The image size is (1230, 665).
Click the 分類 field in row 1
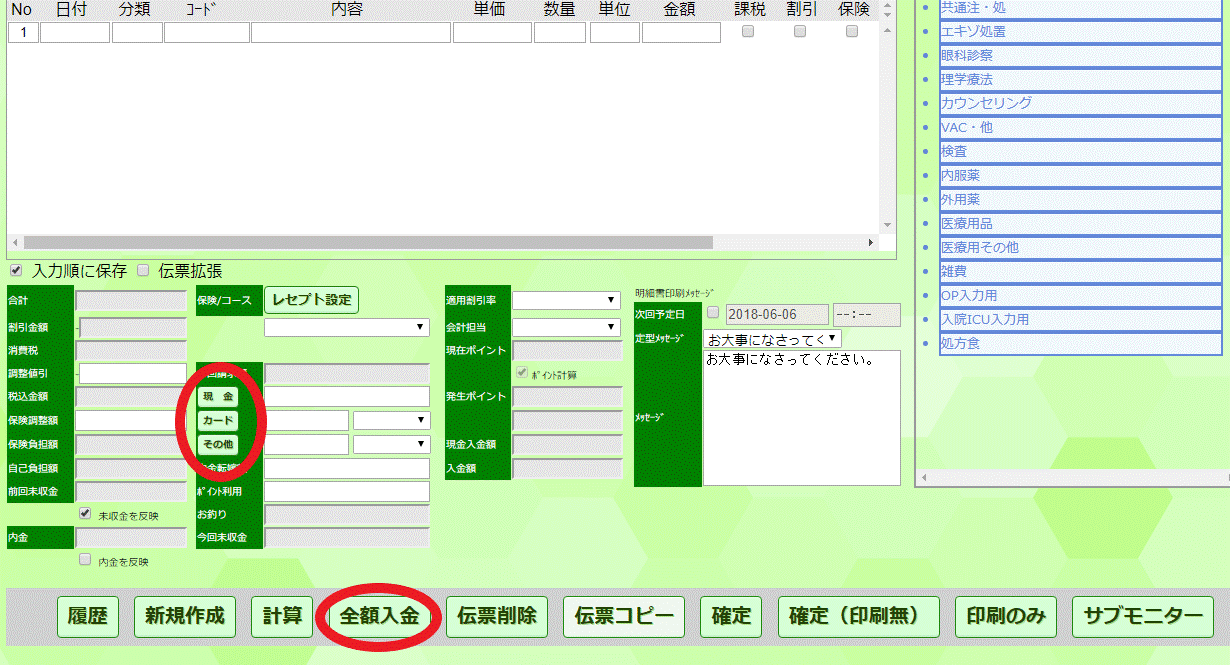pyautogui.click(x=137, y=32)
